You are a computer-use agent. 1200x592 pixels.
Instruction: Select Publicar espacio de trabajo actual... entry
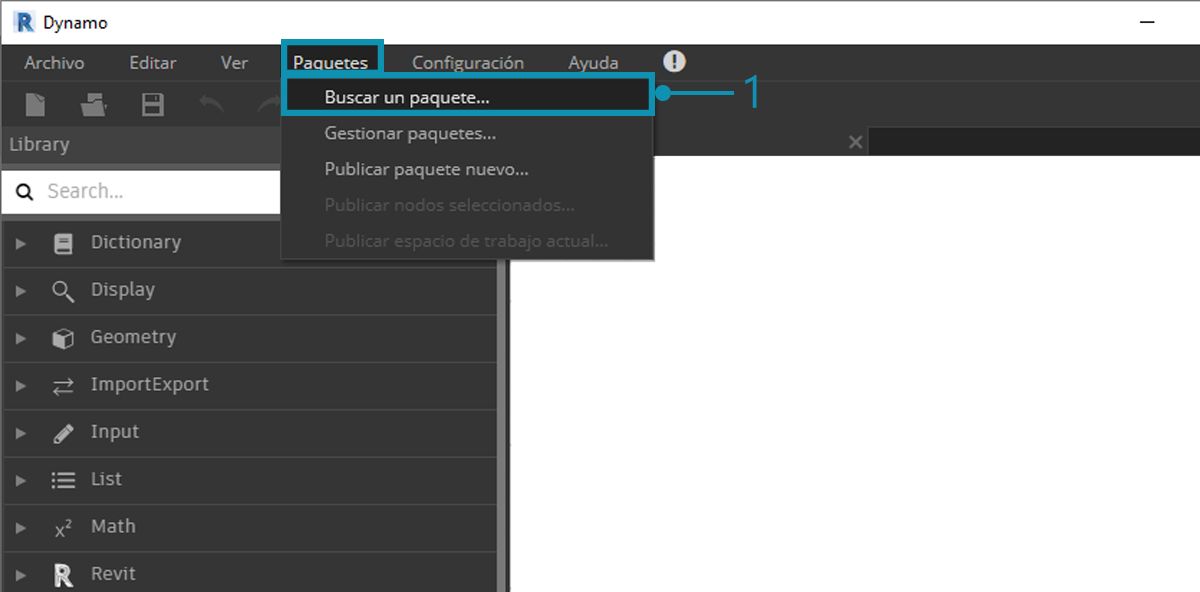468,241
